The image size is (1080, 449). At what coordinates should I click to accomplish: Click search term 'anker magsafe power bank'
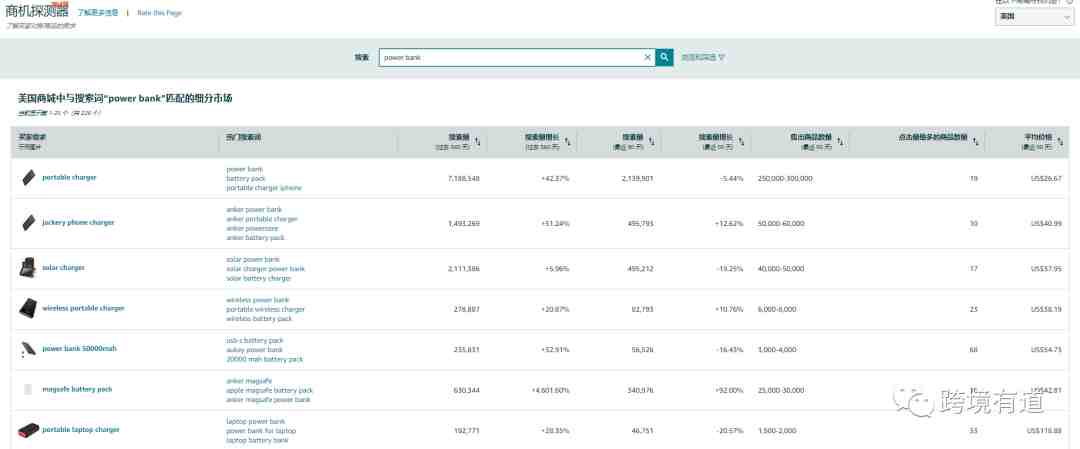(268, 399)
